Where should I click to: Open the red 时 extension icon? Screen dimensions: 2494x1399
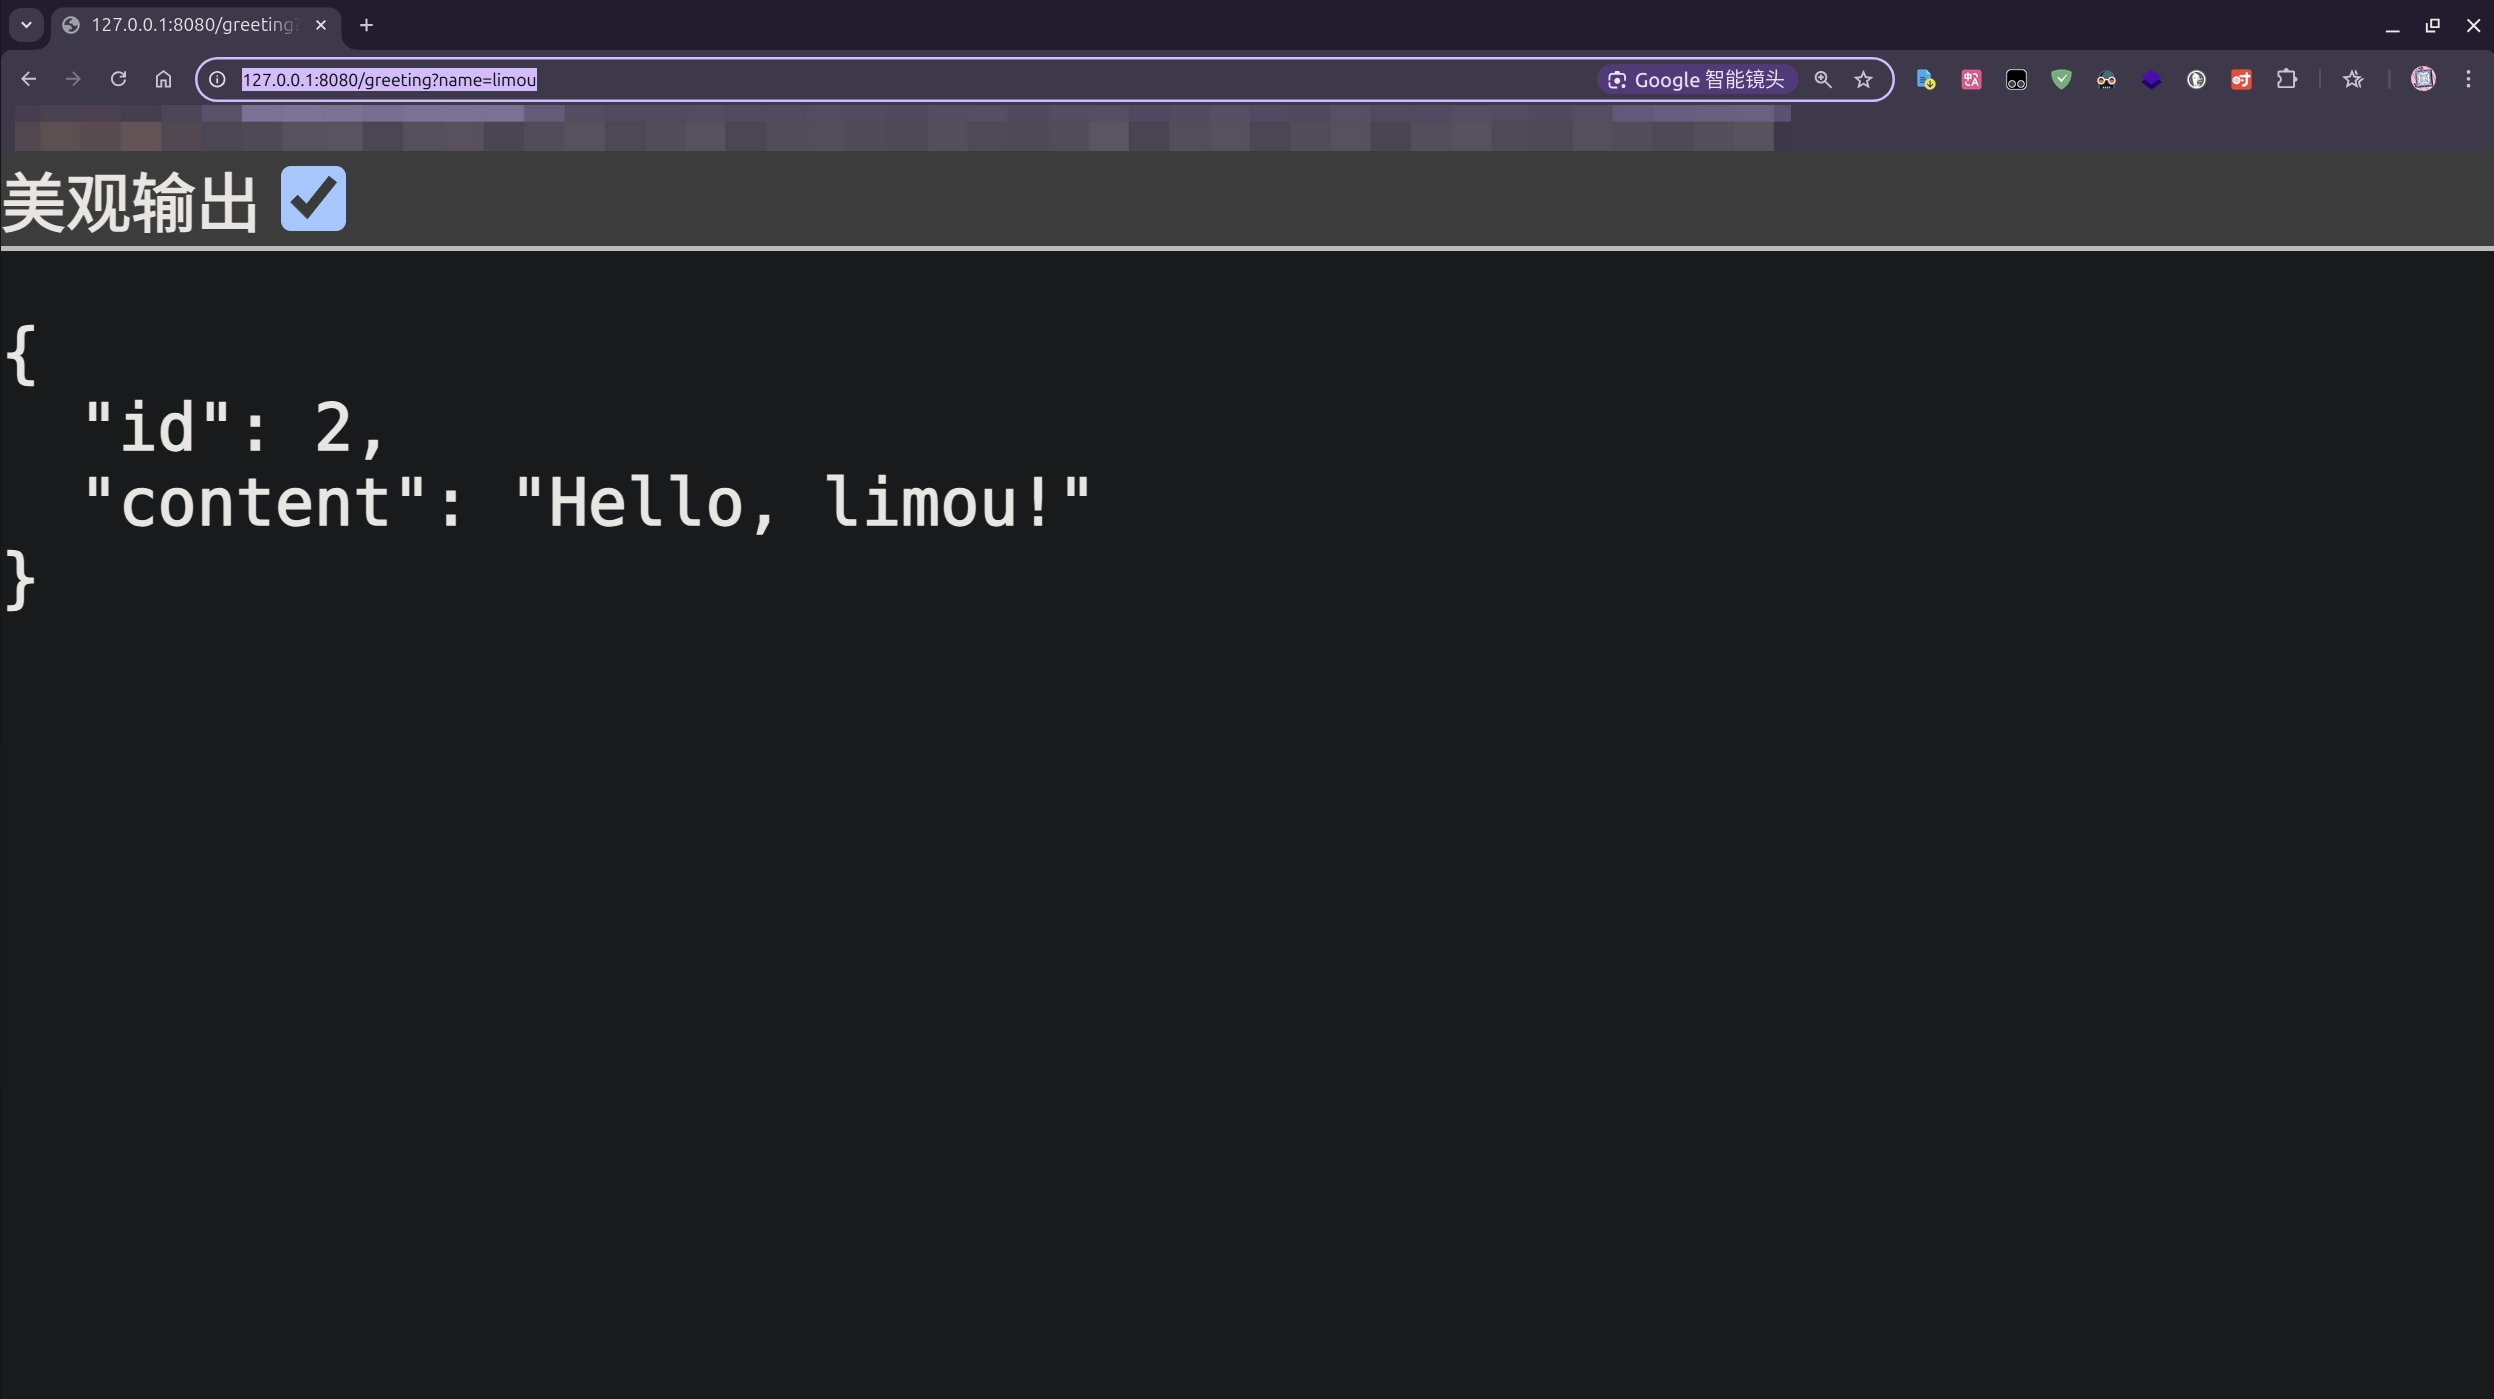coord(2241,80)
